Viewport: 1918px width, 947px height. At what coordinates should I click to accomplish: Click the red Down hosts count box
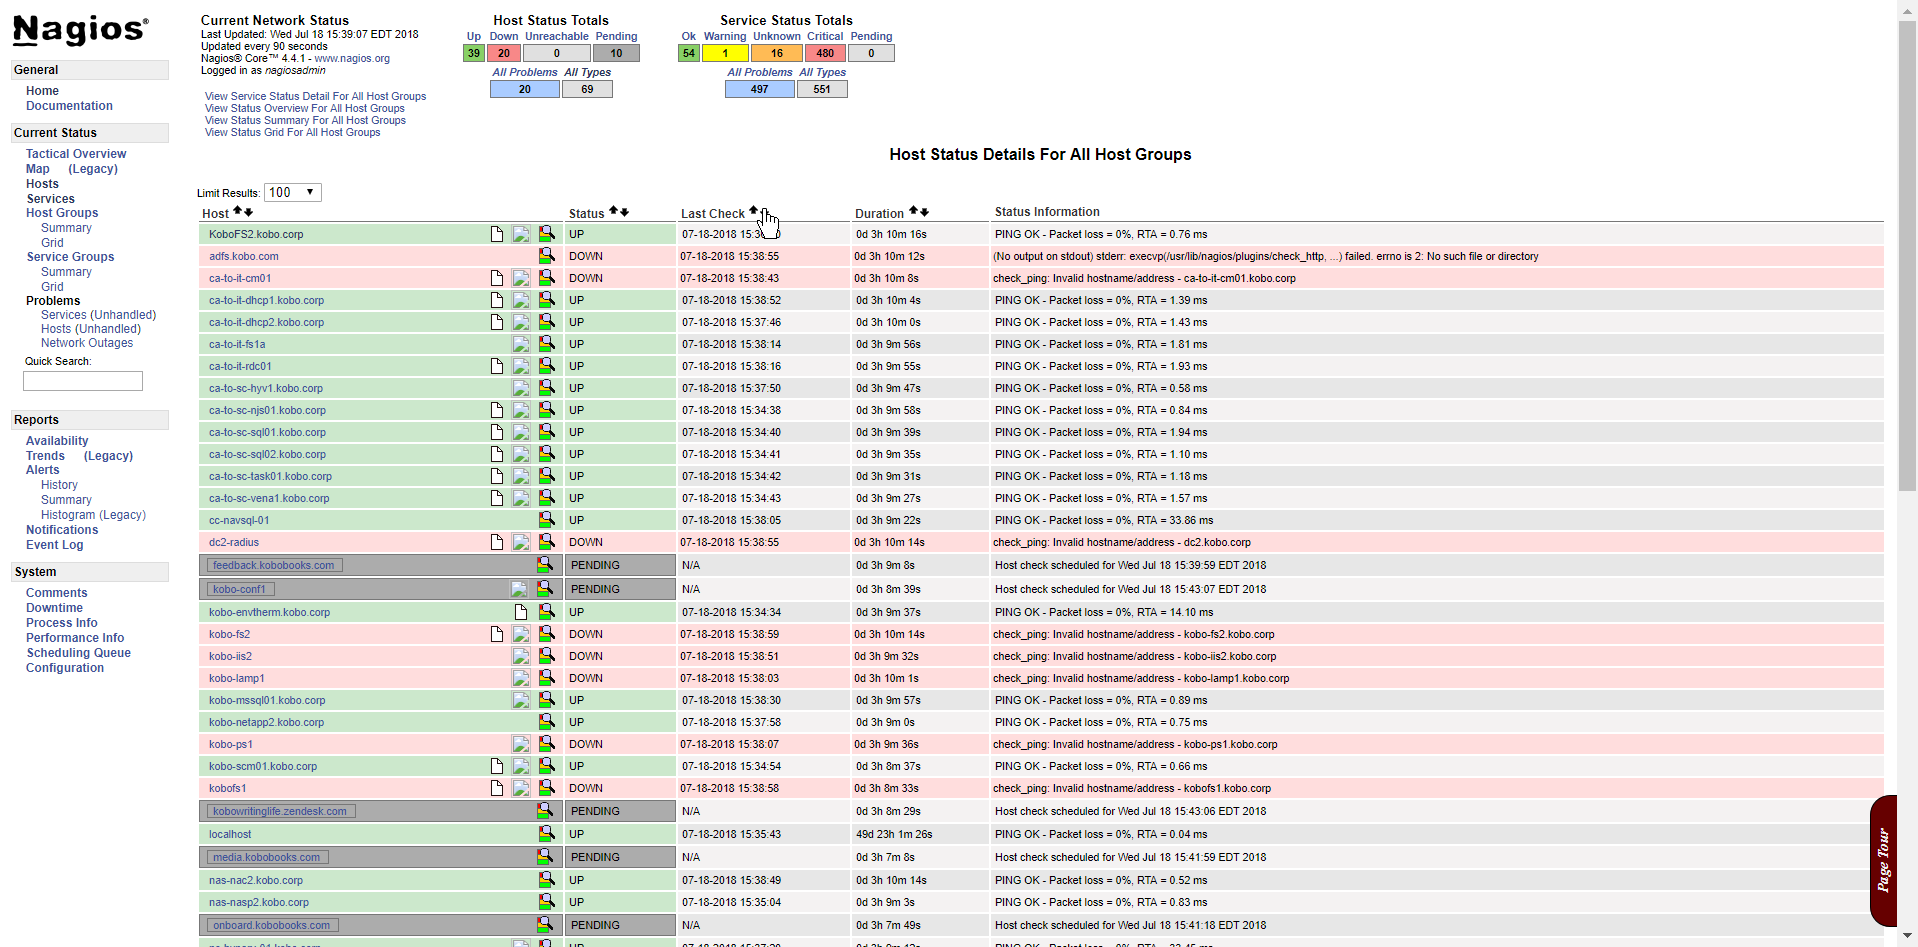click(504, 54)
